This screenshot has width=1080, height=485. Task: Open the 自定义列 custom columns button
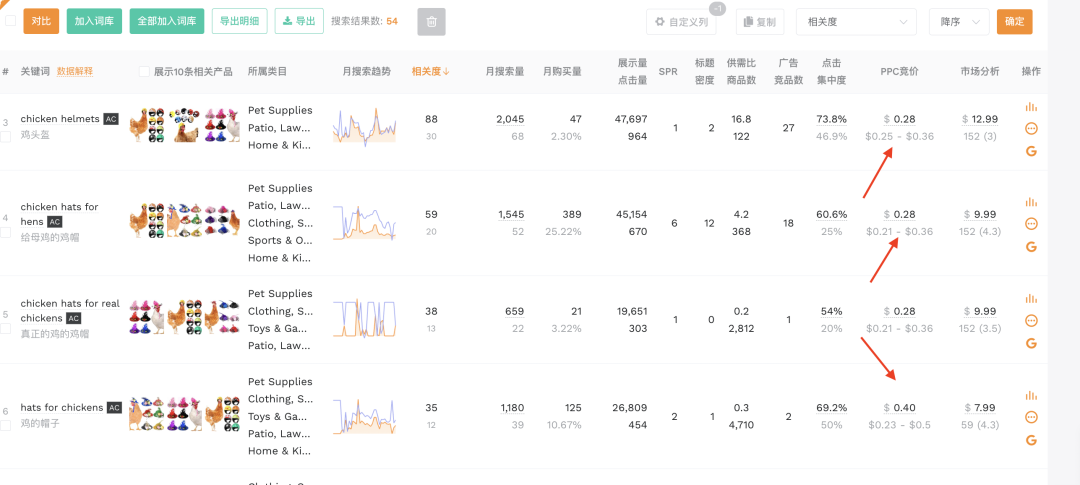681,22
